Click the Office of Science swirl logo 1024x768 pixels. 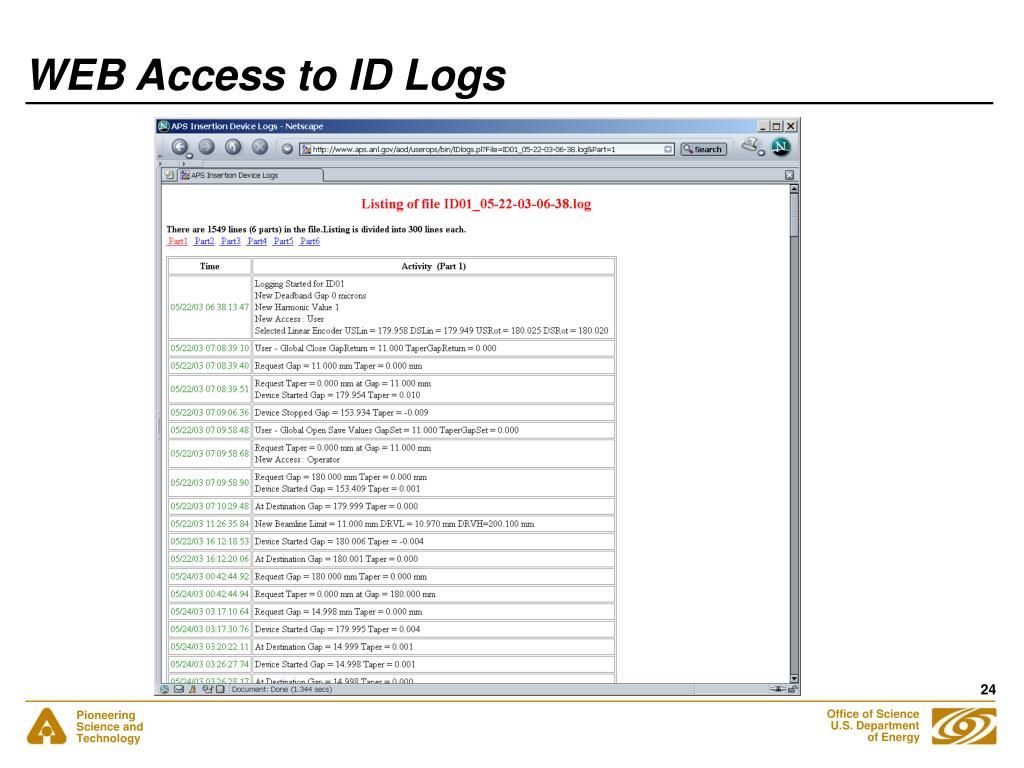pyautogui.click(x=964, y=726)
